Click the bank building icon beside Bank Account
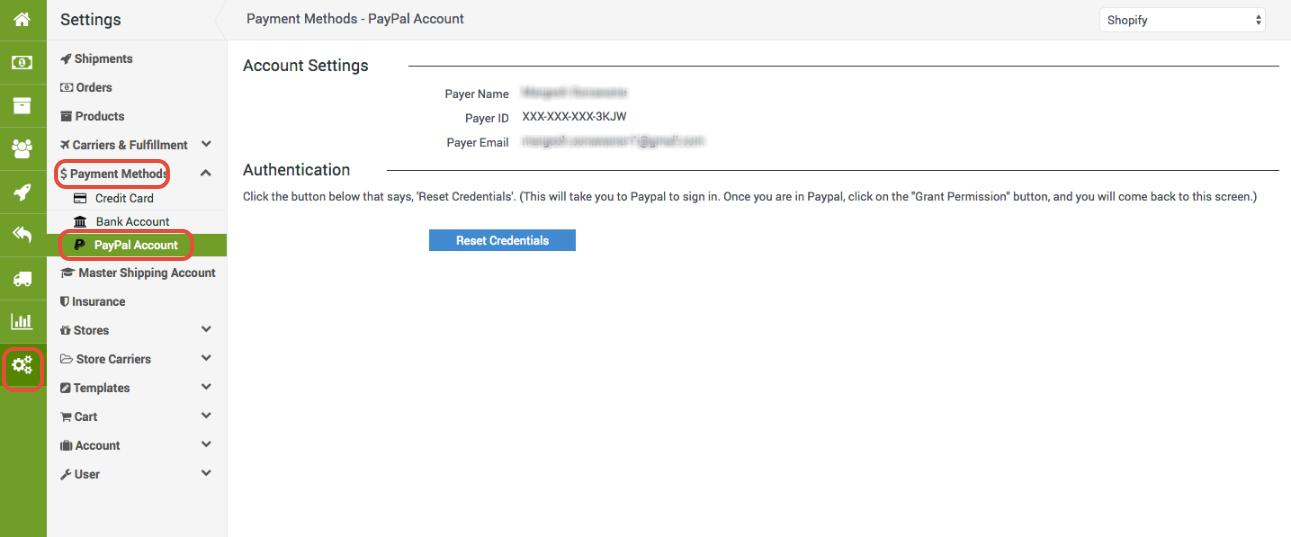Viewport: 1291px width, 537px height. pyautogui.click(x=80, y=222)
